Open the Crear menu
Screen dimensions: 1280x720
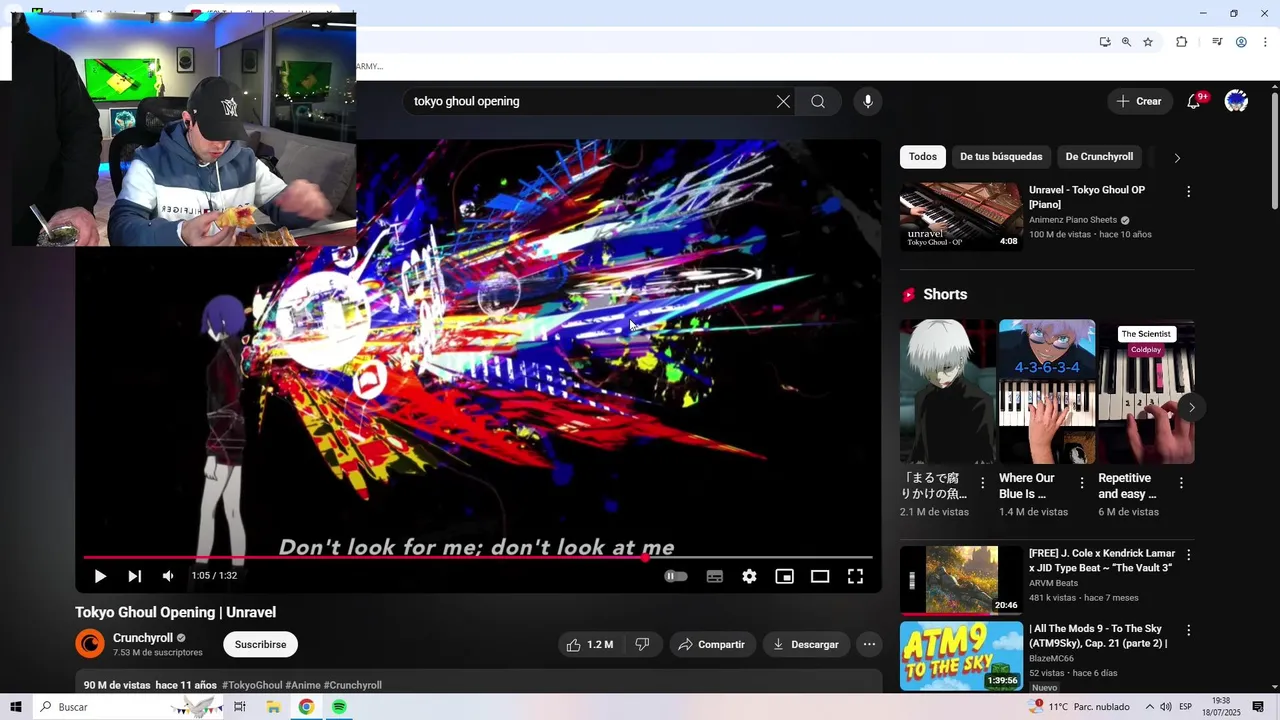point(1139,101)
